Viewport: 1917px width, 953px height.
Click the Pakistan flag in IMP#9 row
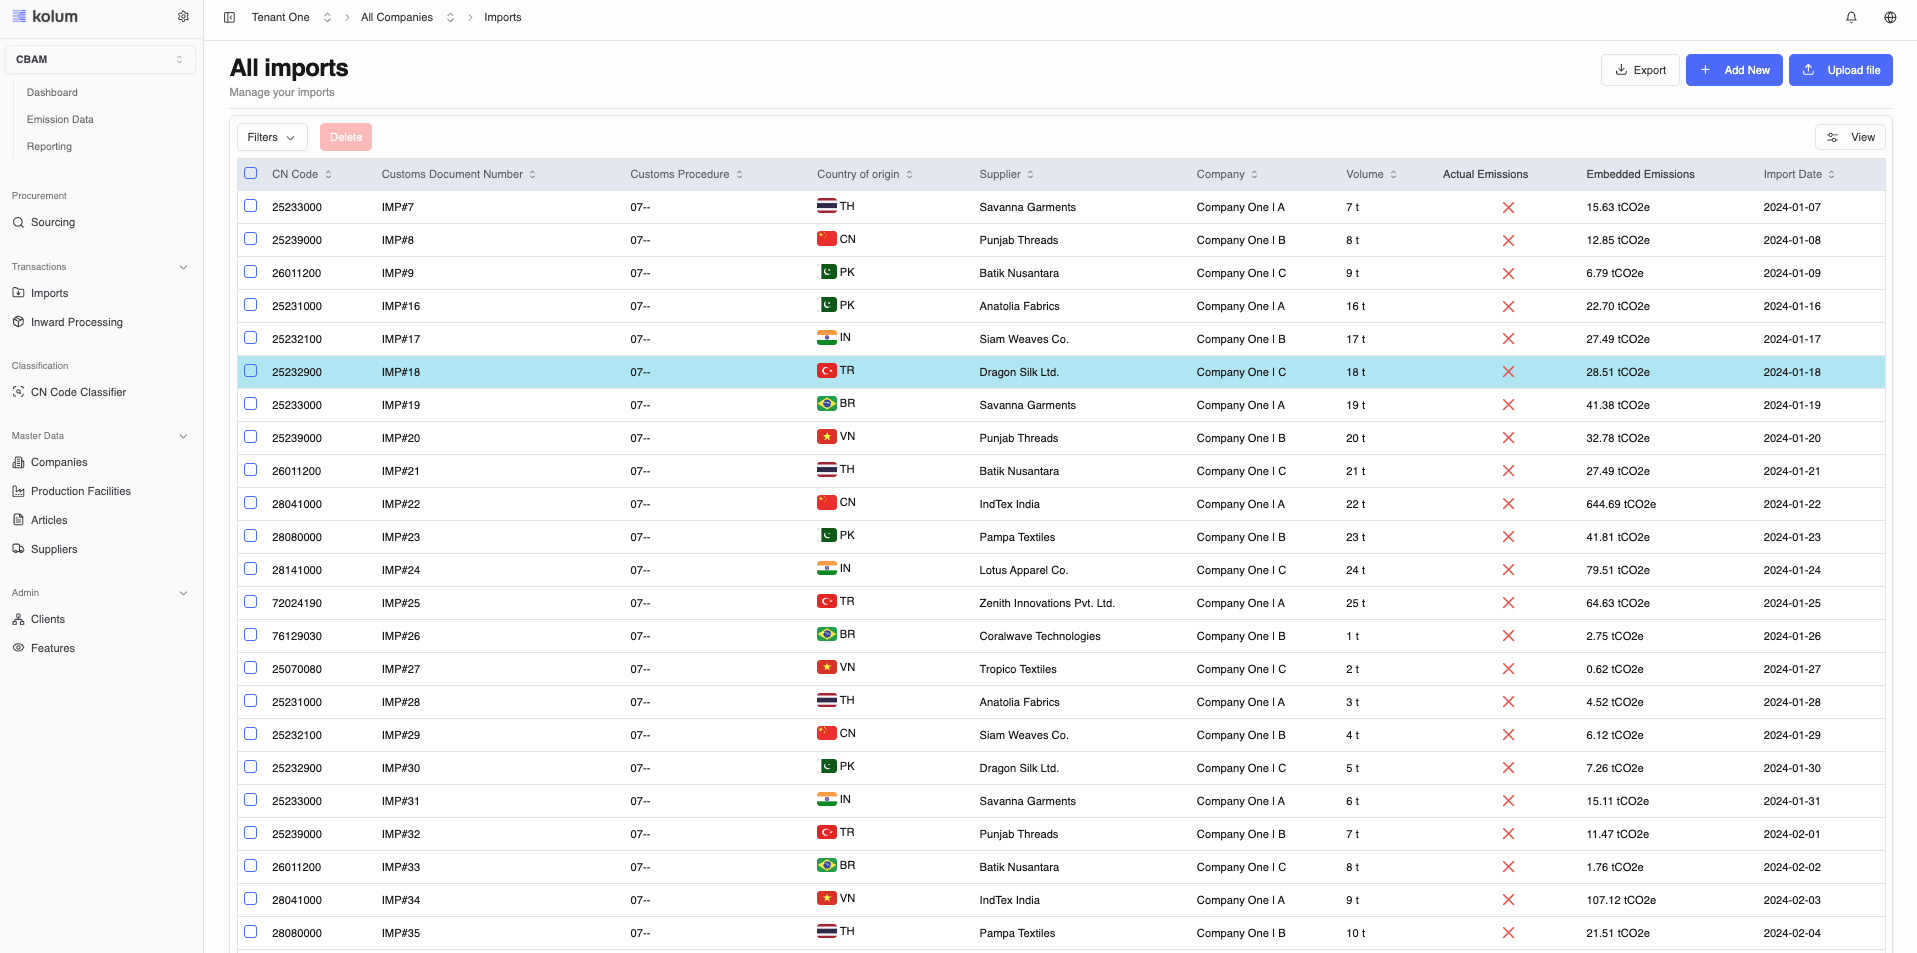click(x=828, y=272)
